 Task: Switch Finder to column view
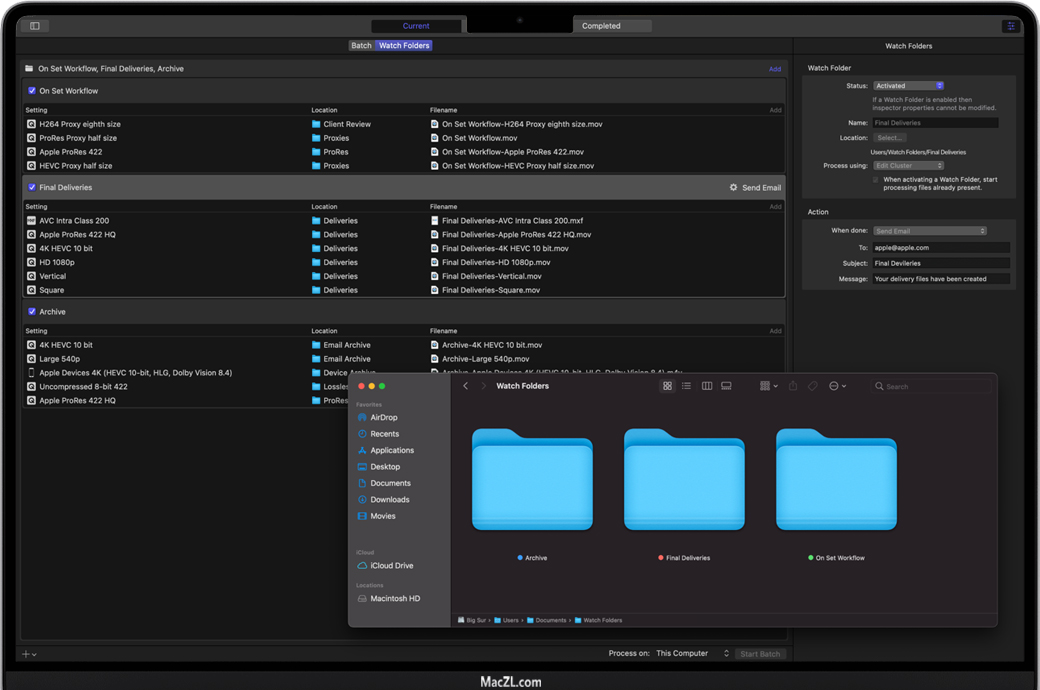707,386
